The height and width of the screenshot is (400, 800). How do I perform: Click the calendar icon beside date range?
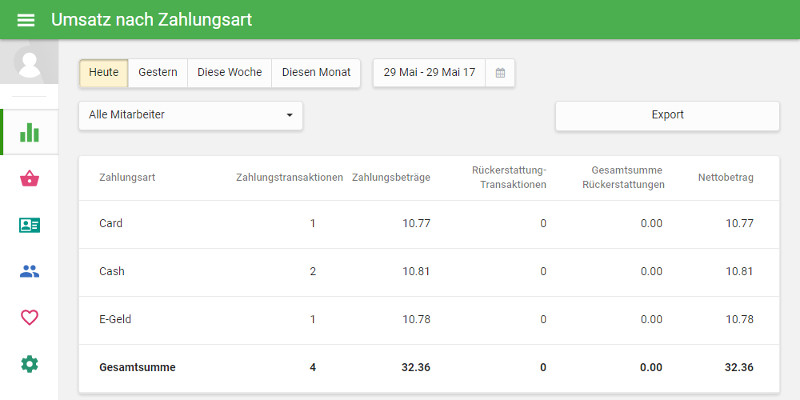click(500, 73)
